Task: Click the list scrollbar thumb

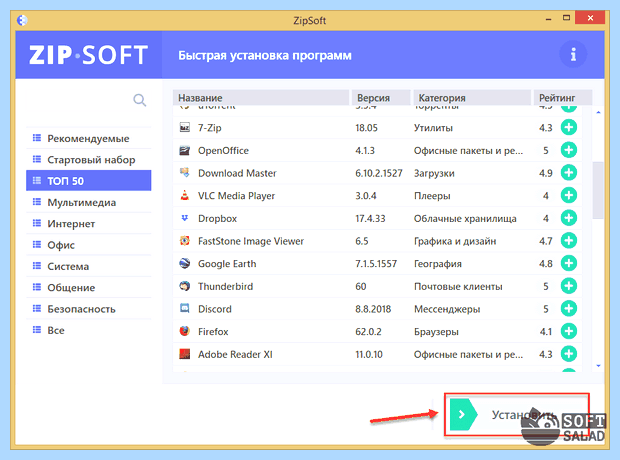Action: [x=598, y=190]
